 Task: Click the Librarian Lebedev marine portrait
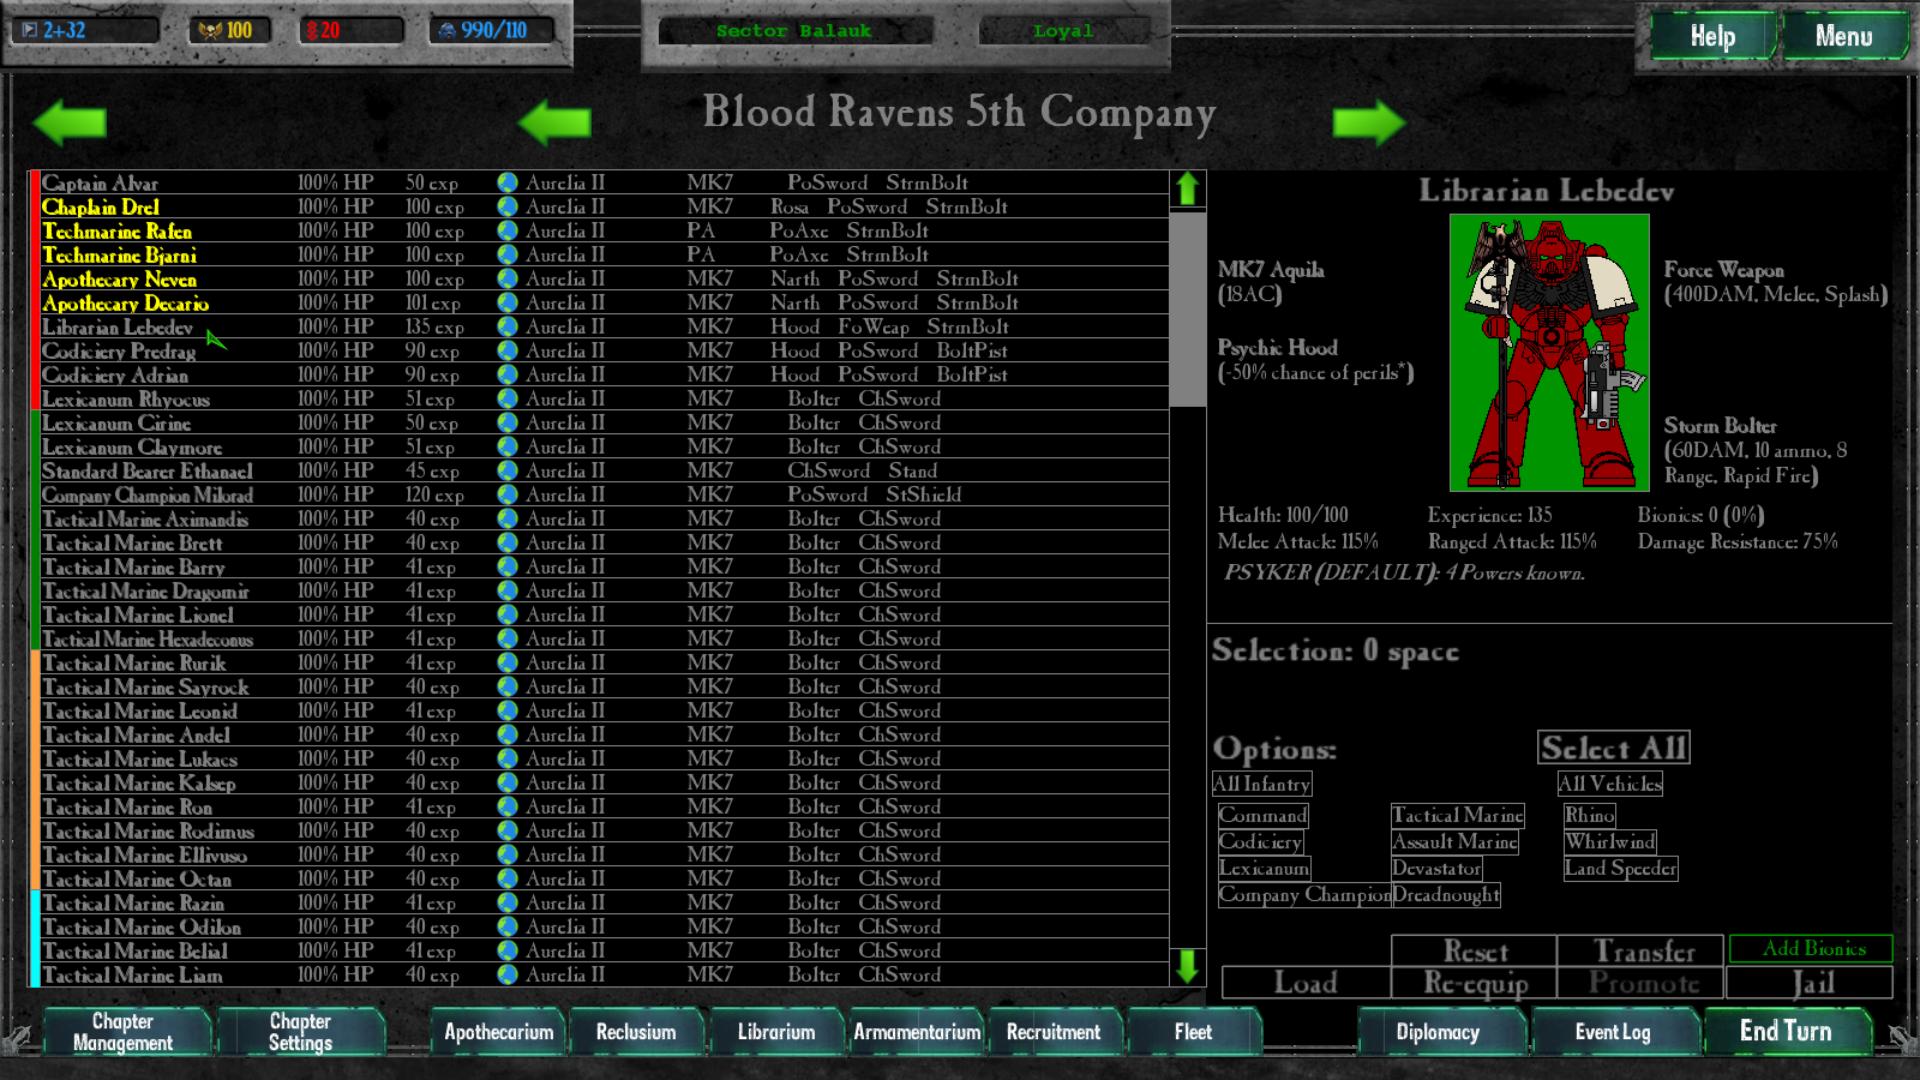(x=1549, y=352)
